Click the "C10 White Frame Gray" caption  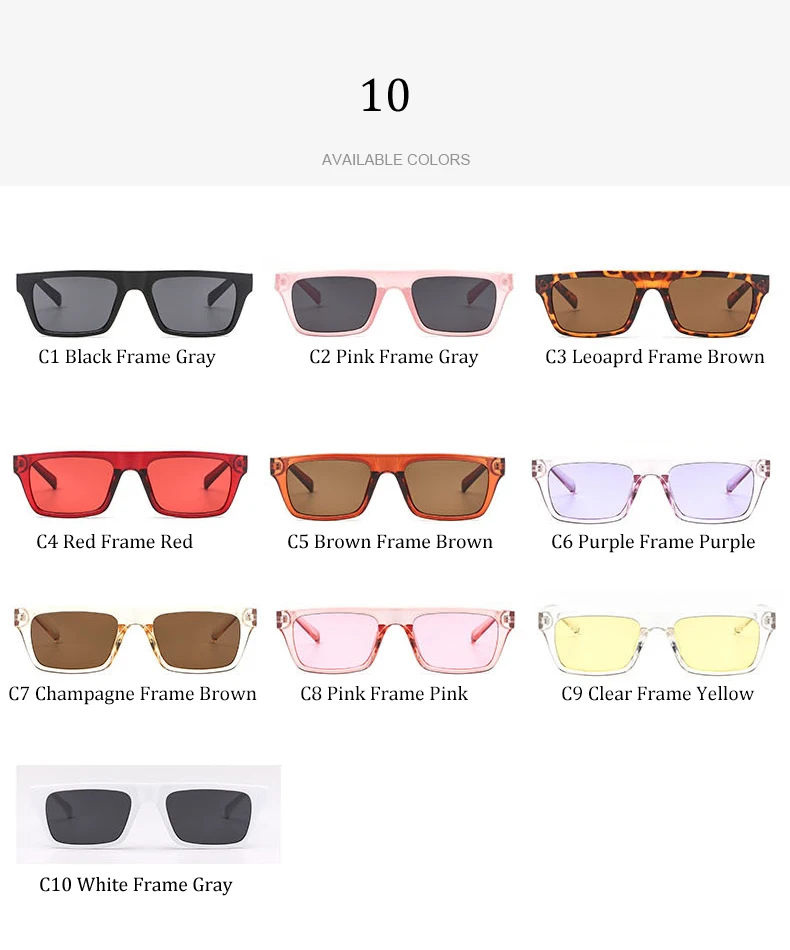click(136, 885)
